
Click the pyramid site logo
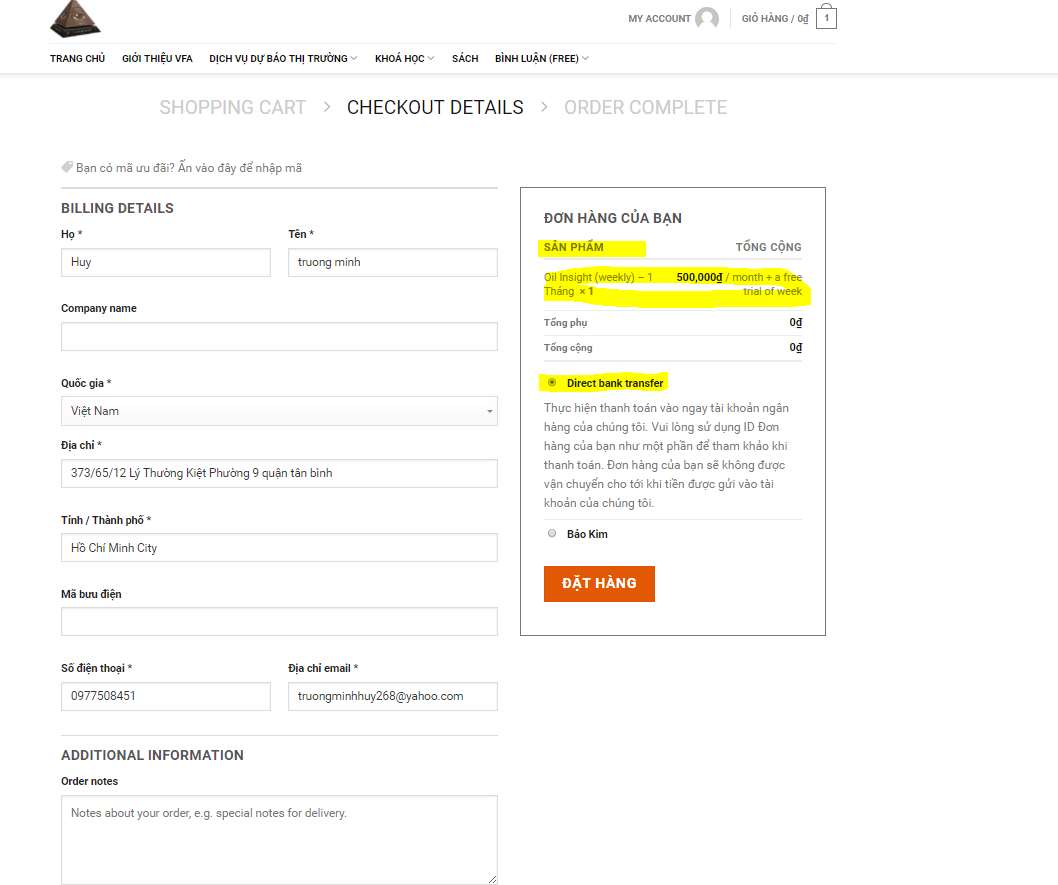(x=76, y=17)
